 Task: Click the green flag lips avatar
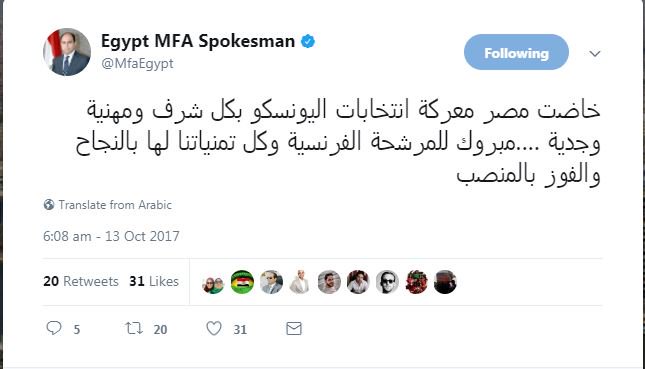pyautogui.click(x=242, y=282)
